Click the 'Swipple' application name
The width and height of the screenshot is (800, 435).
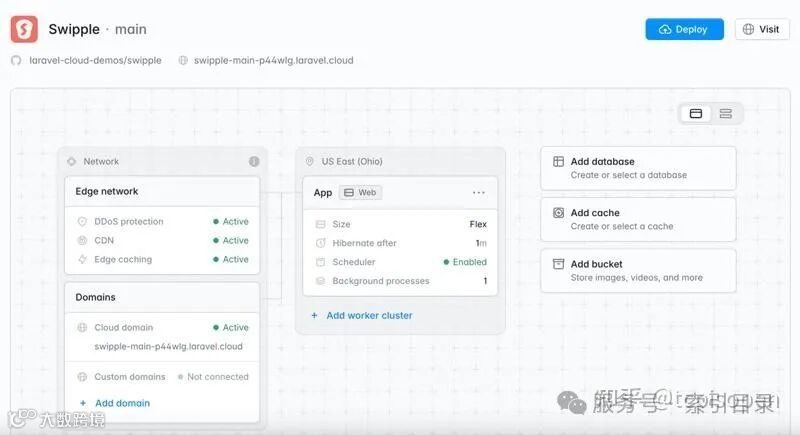(74, 29)
